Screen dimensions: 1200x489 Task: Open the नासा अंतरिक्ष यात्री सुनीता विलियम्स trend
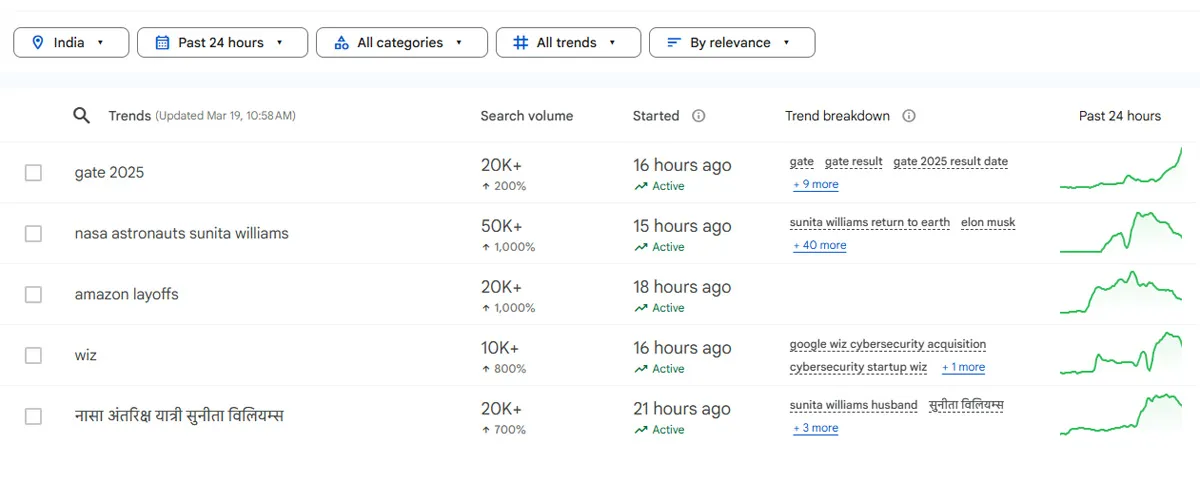[179, 416]
